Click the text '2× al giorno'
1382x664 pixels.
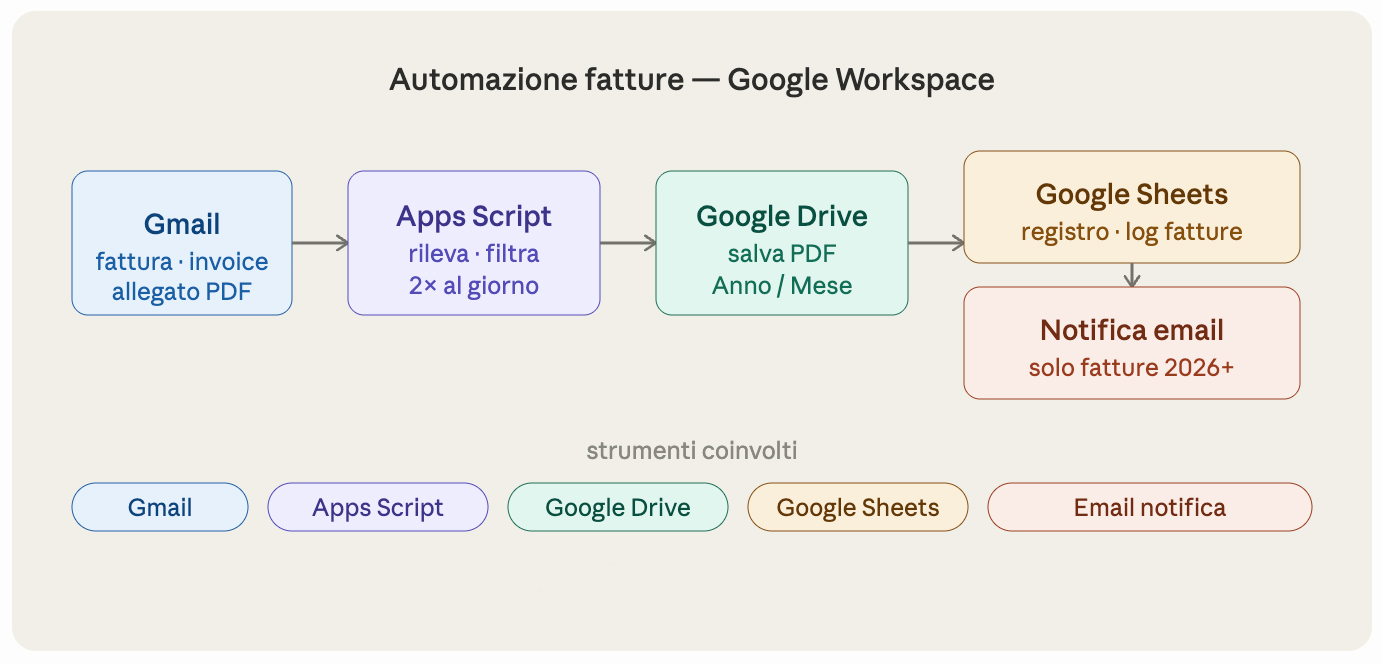pos(474,286)
